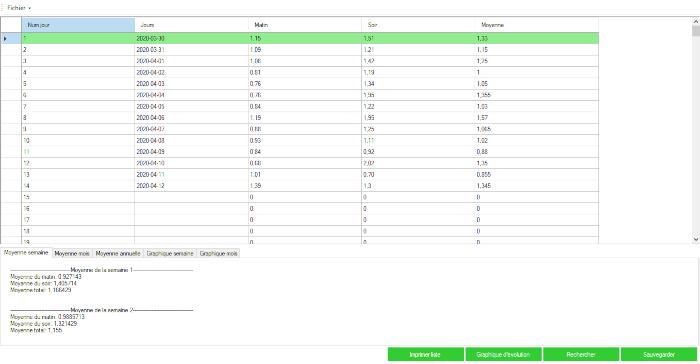
Task: Open the Graphique mois tab
Action: pos(218,253)
